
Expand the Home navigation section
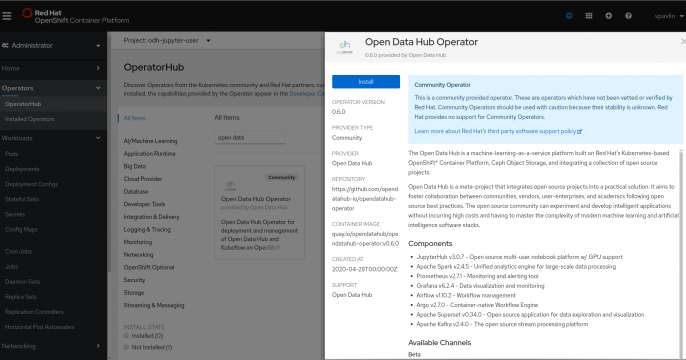[53, 68]
